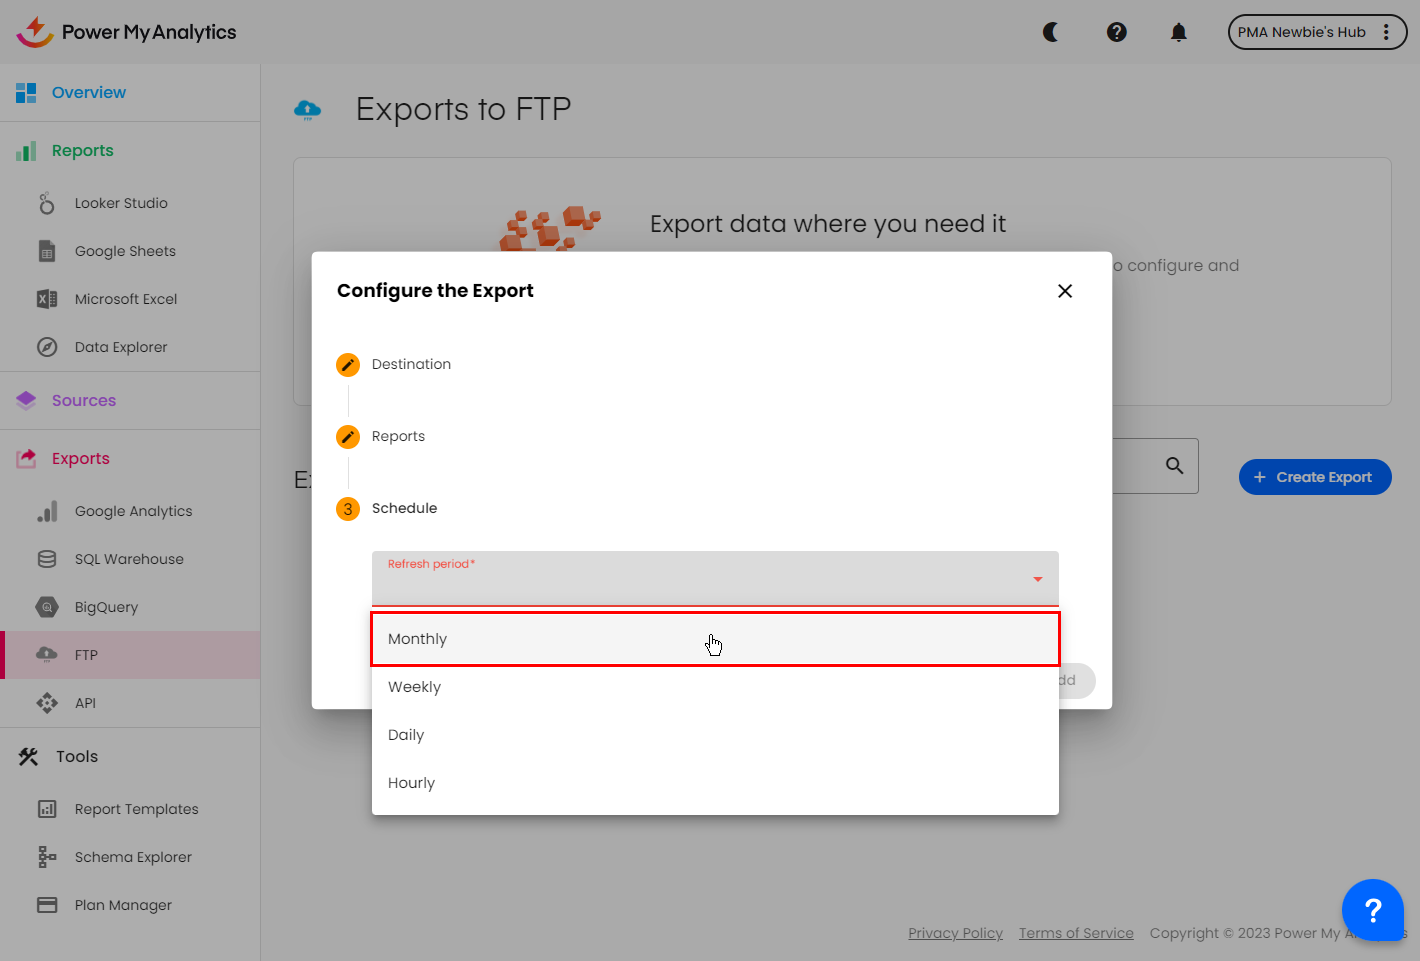
Task: Open the Privacy Policy link
Action: pos(955,933)
